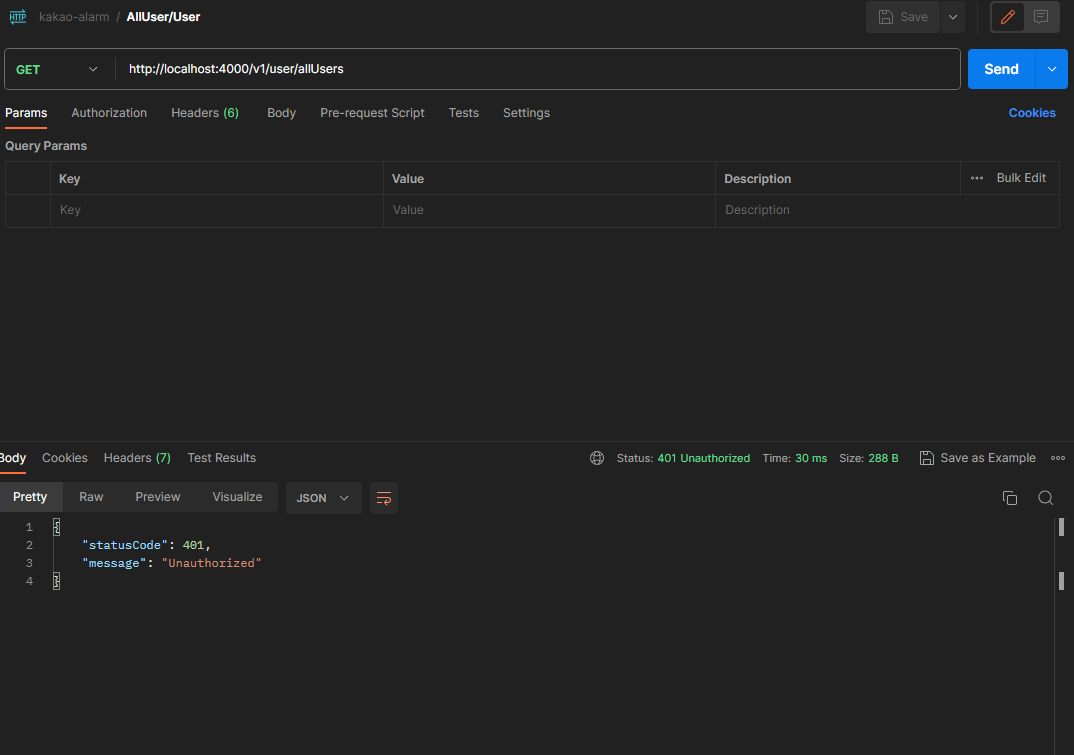Click the query param Value field

pos(549,210)
